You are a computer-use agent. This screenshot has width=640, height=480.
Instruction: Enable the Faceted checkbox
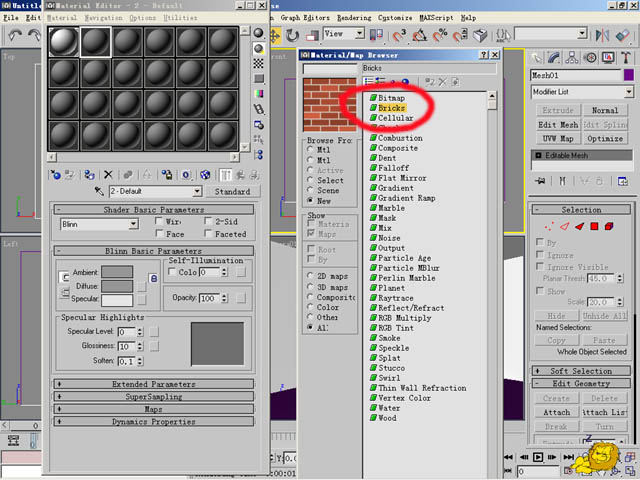[207, 234]
